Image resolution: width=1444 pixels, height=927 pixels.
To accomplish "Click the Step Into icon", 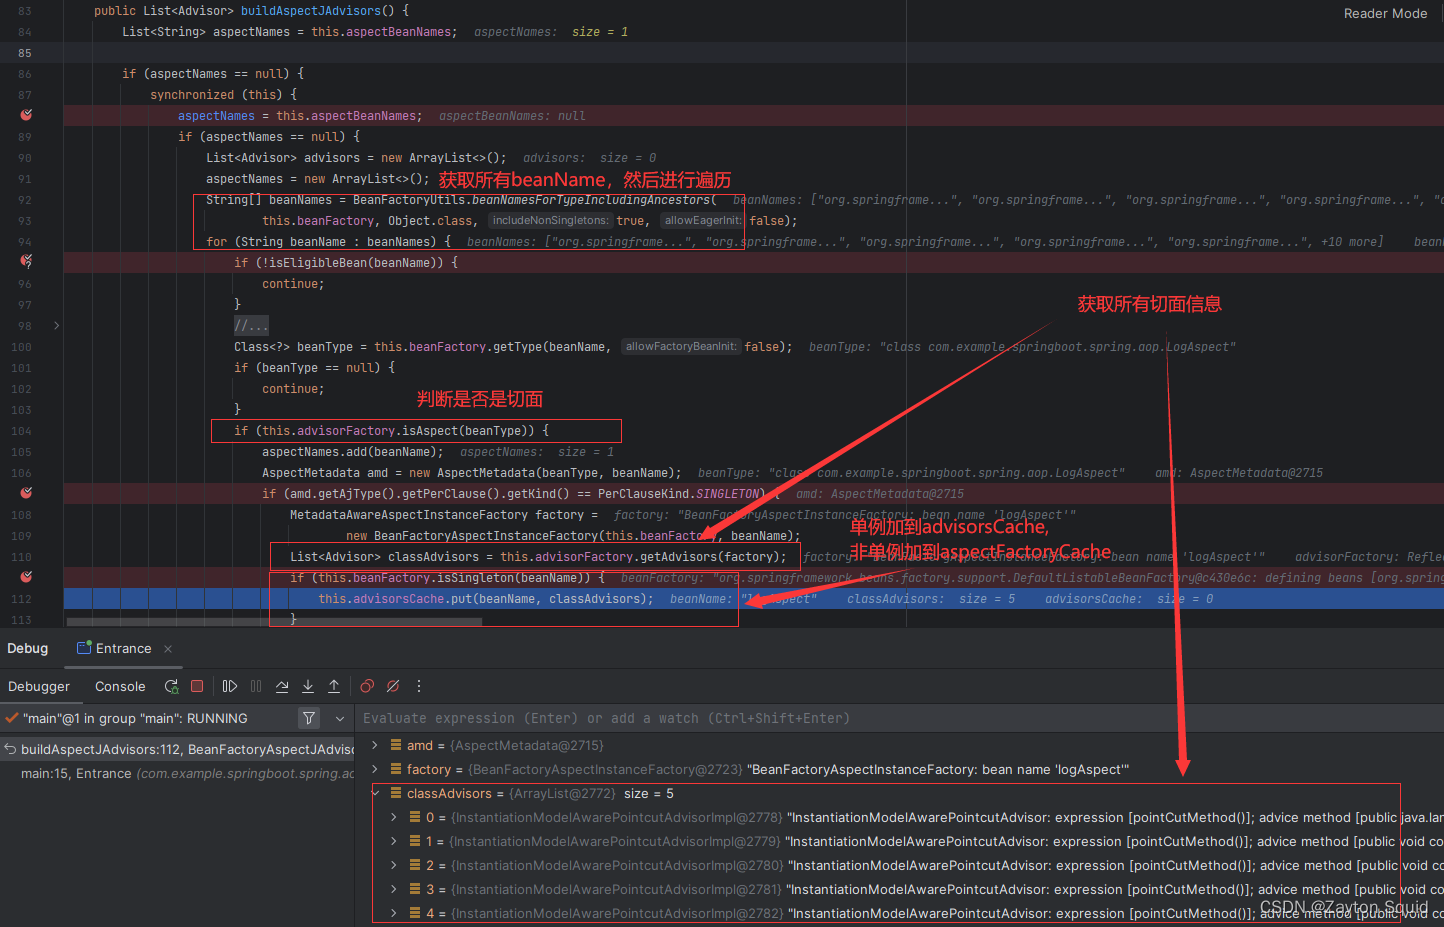I will click(x=308, y=686).
